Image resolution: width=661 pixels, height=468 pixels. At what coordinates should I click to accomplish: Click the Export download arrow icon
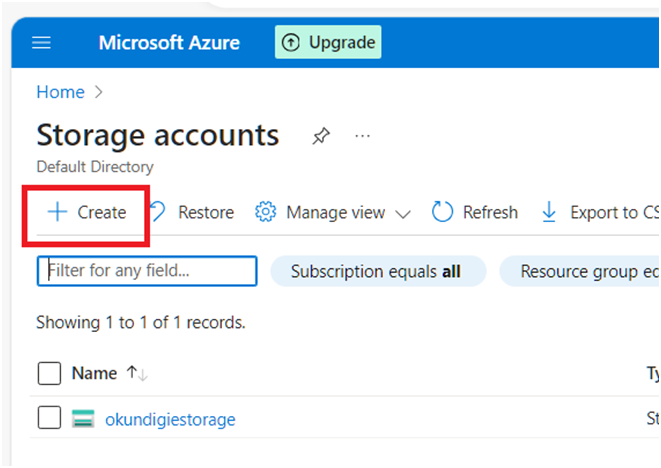pyautogui.click(x=549, y=212)
